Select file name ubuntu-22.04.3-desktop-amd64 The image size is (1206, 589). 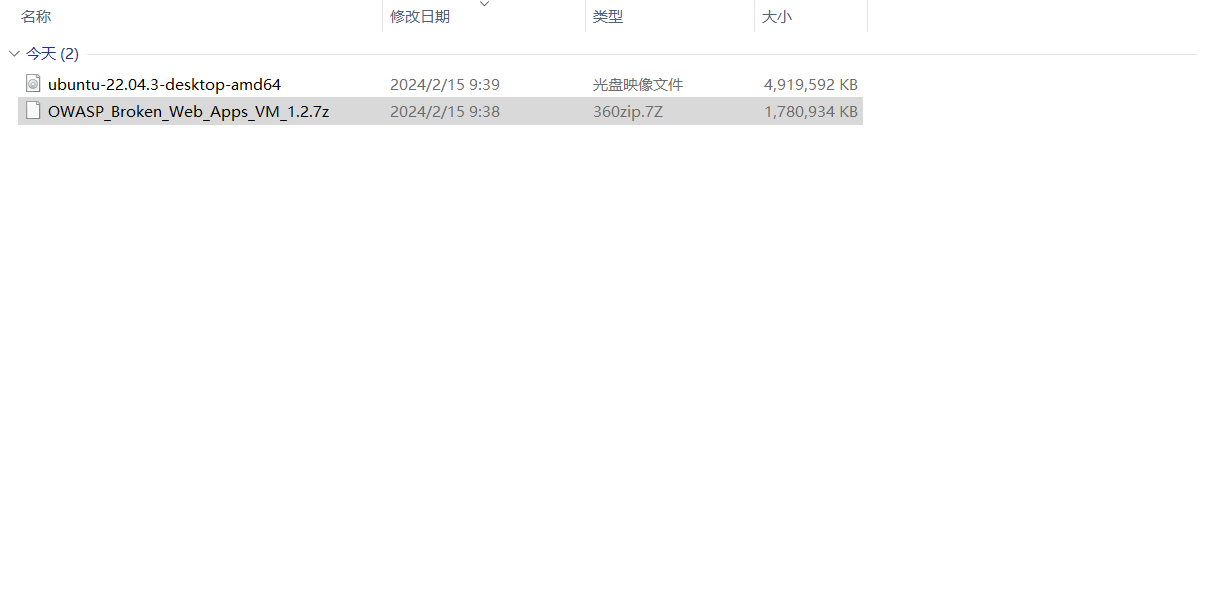pos(164,85)
